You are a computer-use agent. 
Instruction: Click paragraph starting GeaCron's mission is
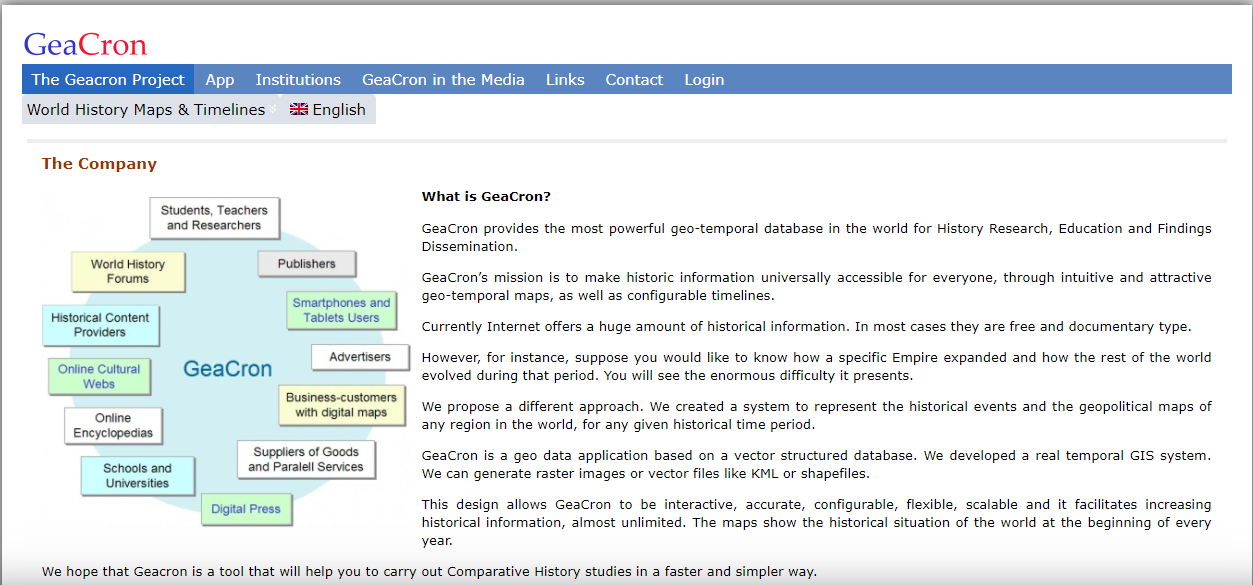click(x=816, y=286)
